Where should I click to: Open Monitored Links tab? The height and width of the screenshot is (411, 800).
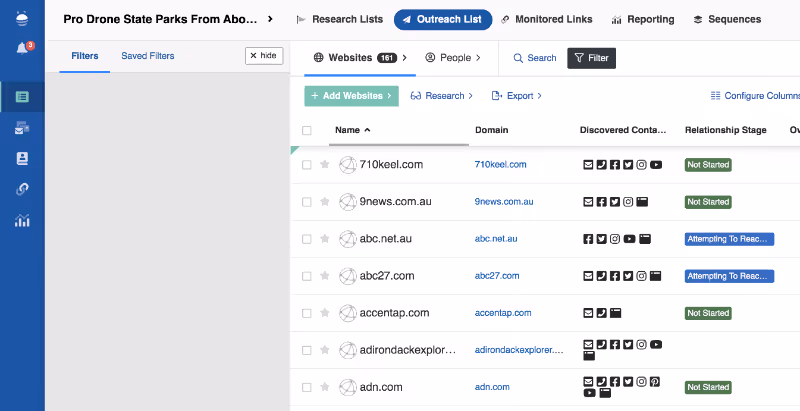pos(546,19)
